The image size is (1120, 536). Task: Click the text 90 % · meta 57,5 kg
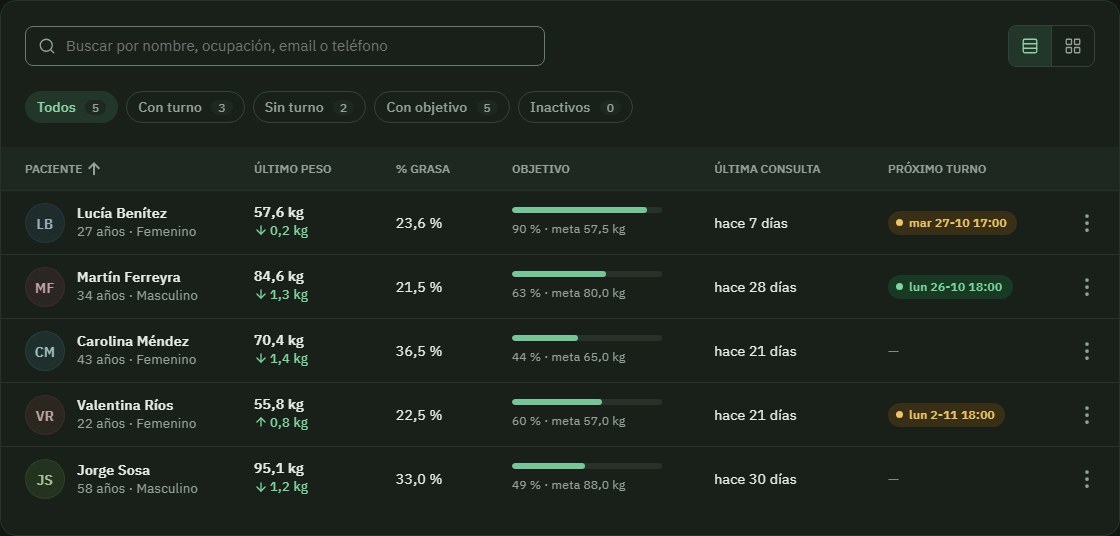click(x=569, y=229)
